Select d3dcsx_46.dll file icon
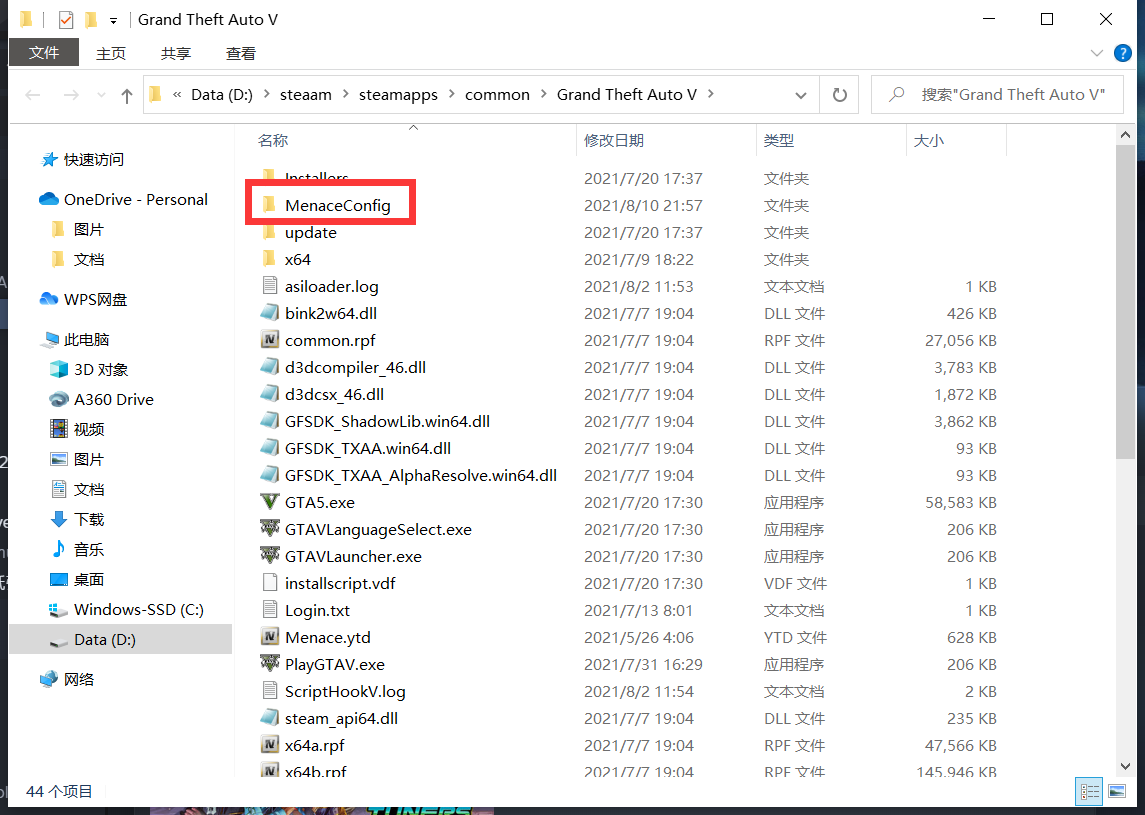 pyautogui.click(x=269, y=394)
